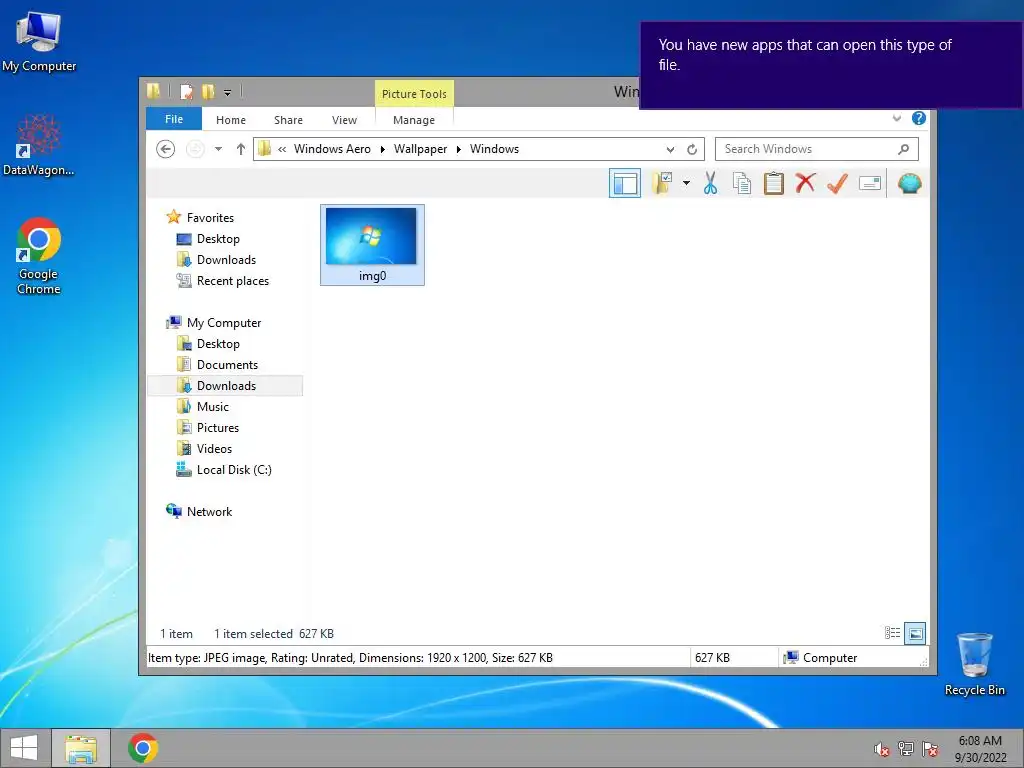This screenshot has height=768, width=1024.
Task: Open the folder options dropdown arrow
Action: [686, 184]
